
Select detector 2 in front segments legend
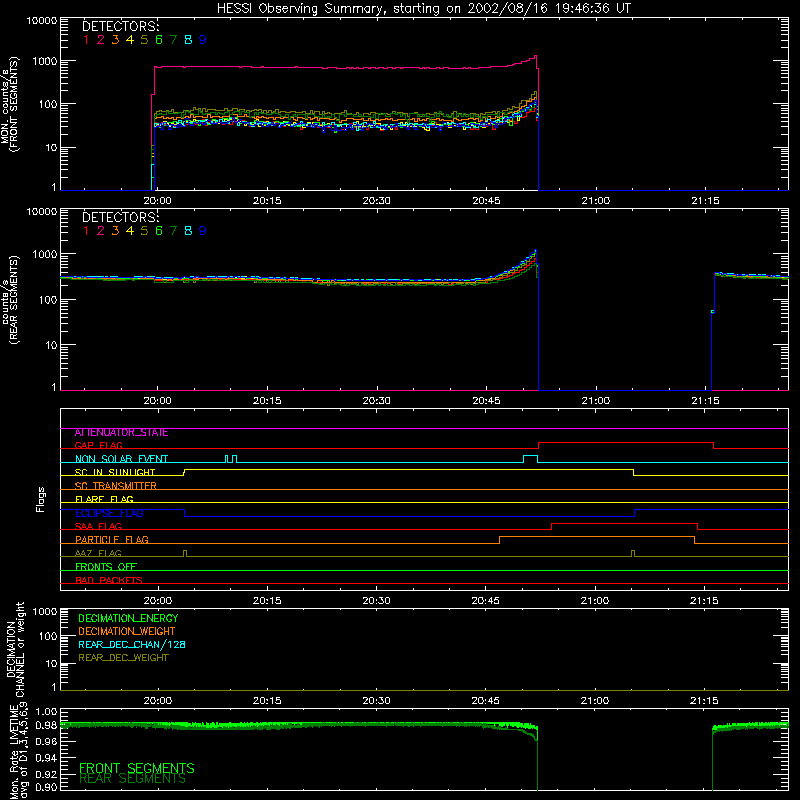tap(101, 40)
